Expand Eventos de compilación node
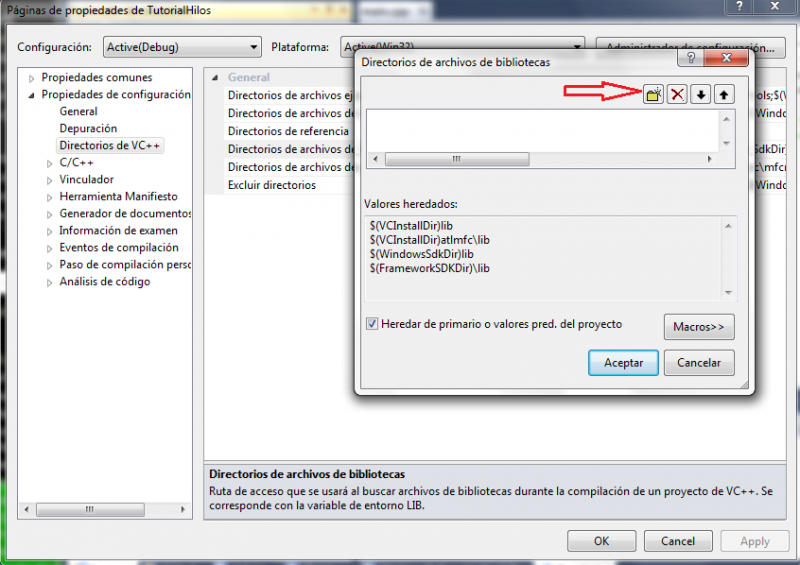Viewport: 800px width, 565px height. (49, 249)
